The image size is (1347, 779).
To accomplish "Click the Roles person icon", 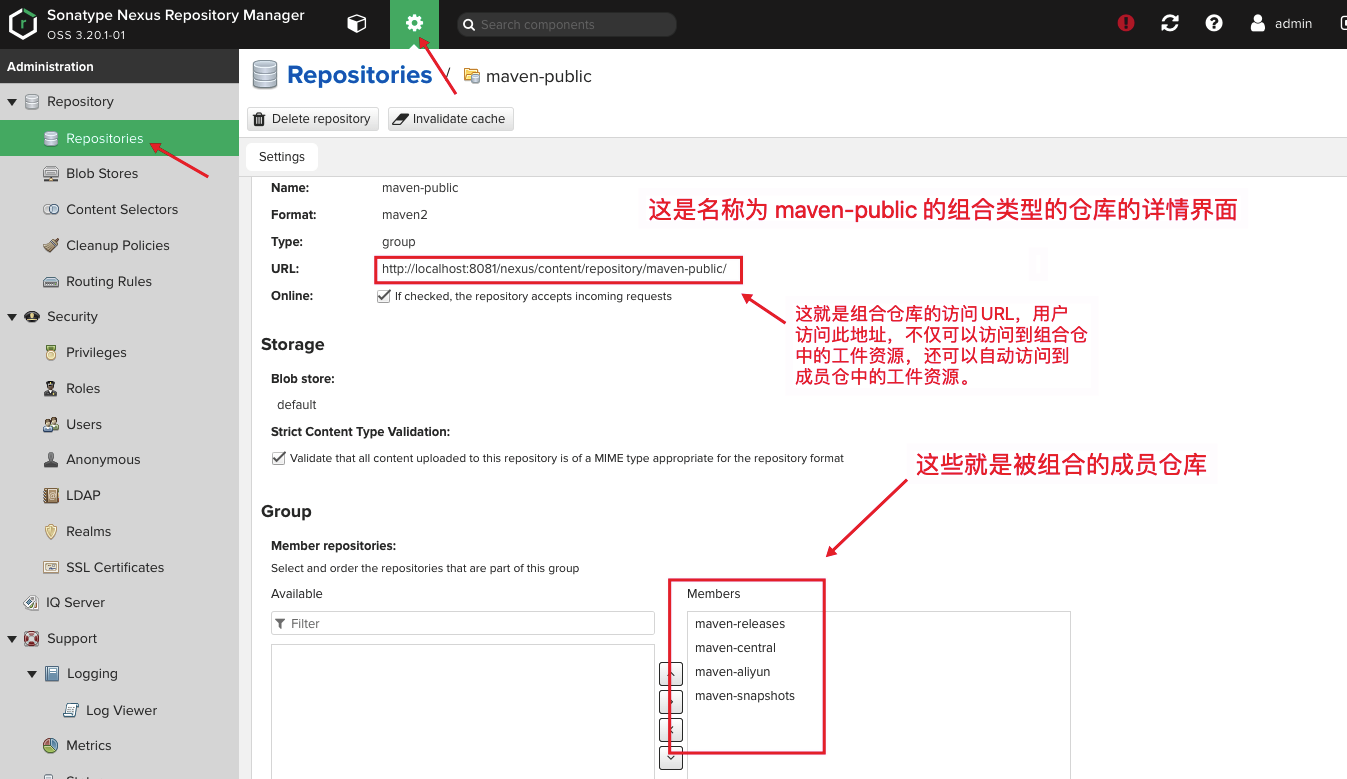I will (51, 388).
